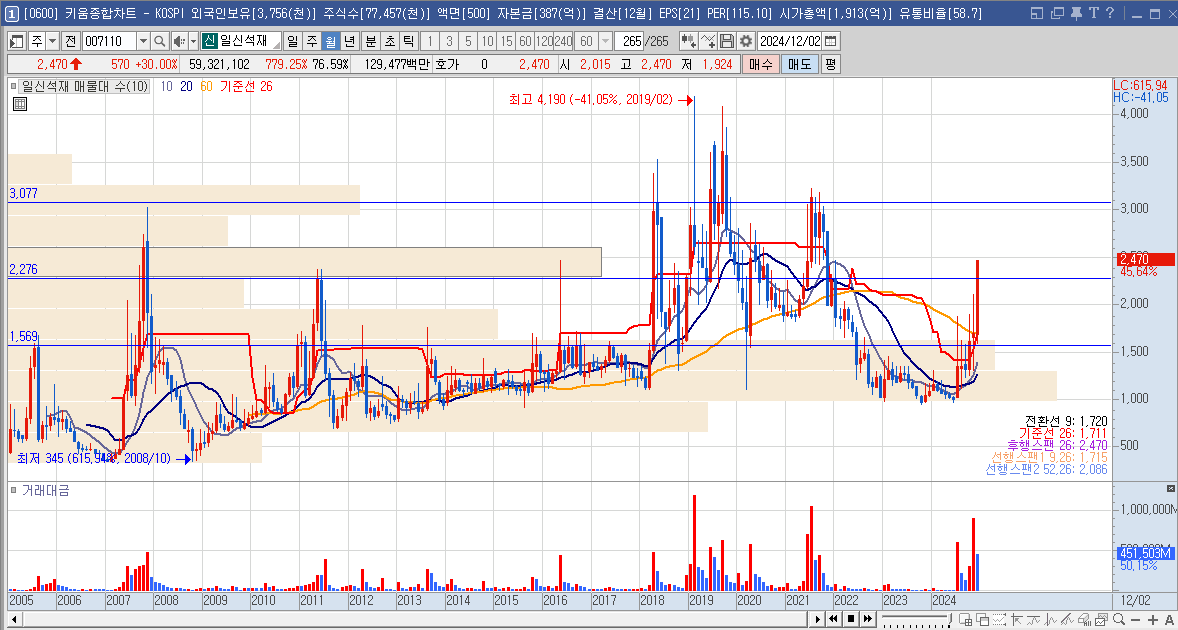Toggle the 평 button beside 매도
This screenshot has height=630, width=1178.
pos(830,65)
